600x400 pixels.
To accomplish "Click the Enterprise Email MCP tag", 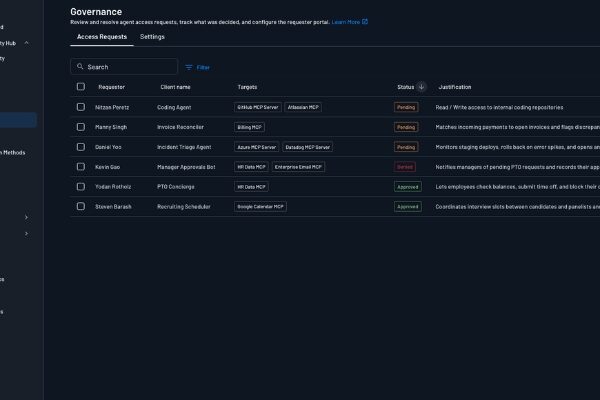I will coord(298,167).
